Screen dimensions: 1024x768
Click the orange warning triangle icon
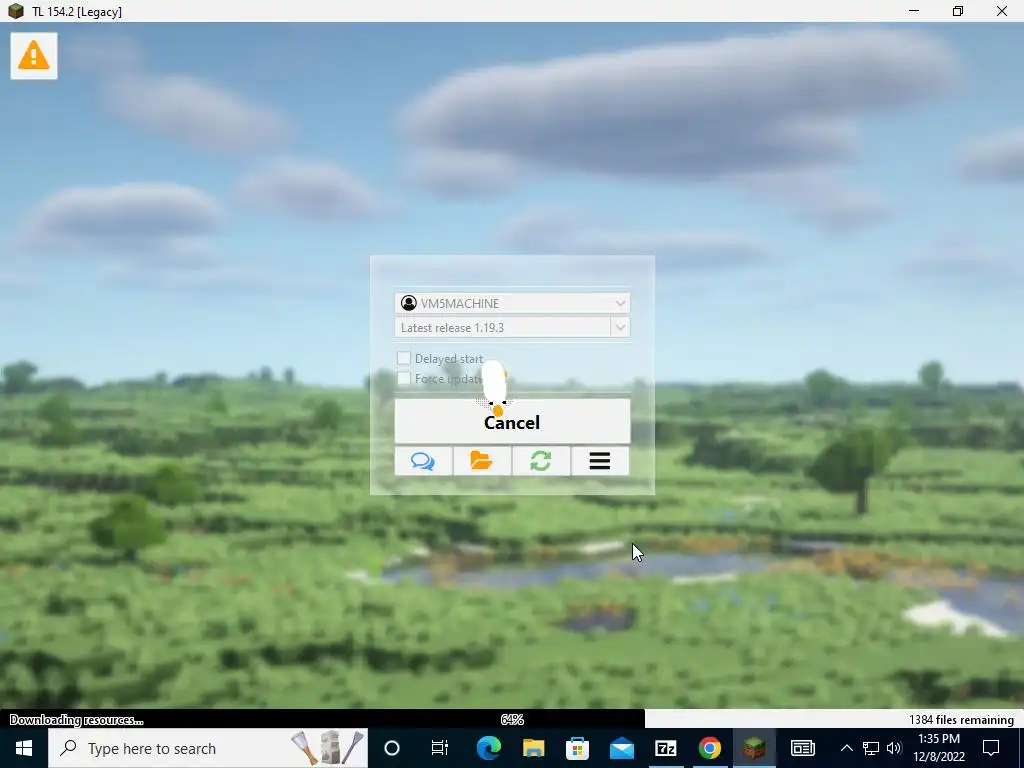point(34,56)
